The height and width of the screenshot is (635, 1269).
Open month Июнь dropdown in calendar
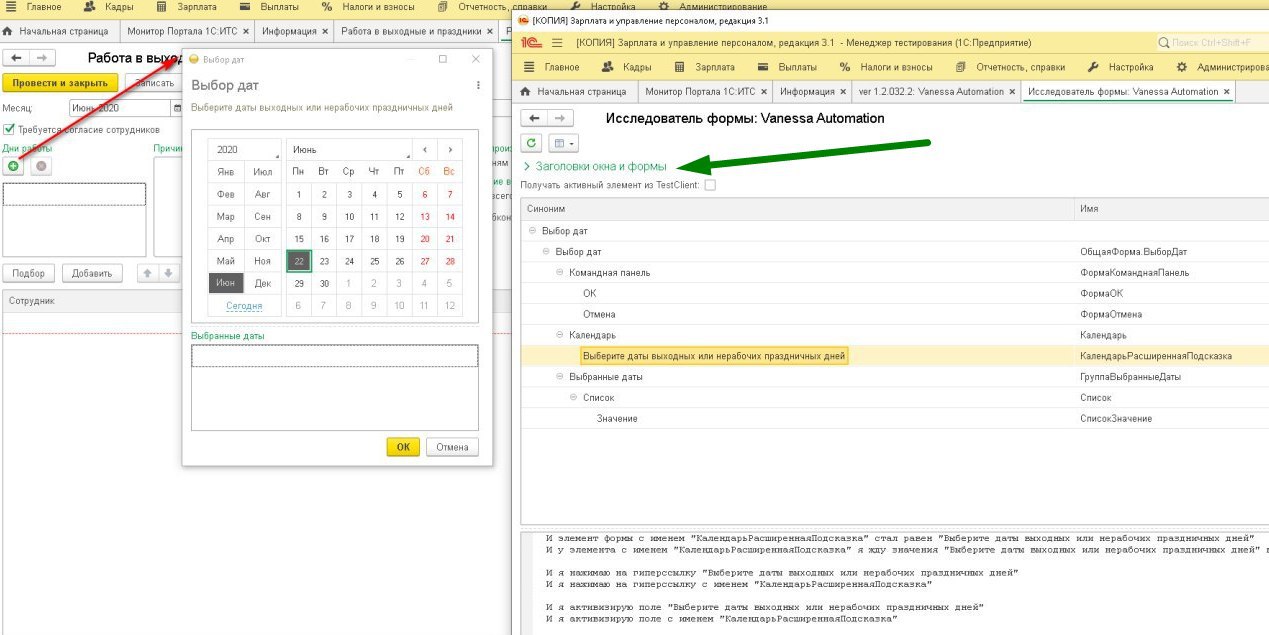tap(349, 149)
